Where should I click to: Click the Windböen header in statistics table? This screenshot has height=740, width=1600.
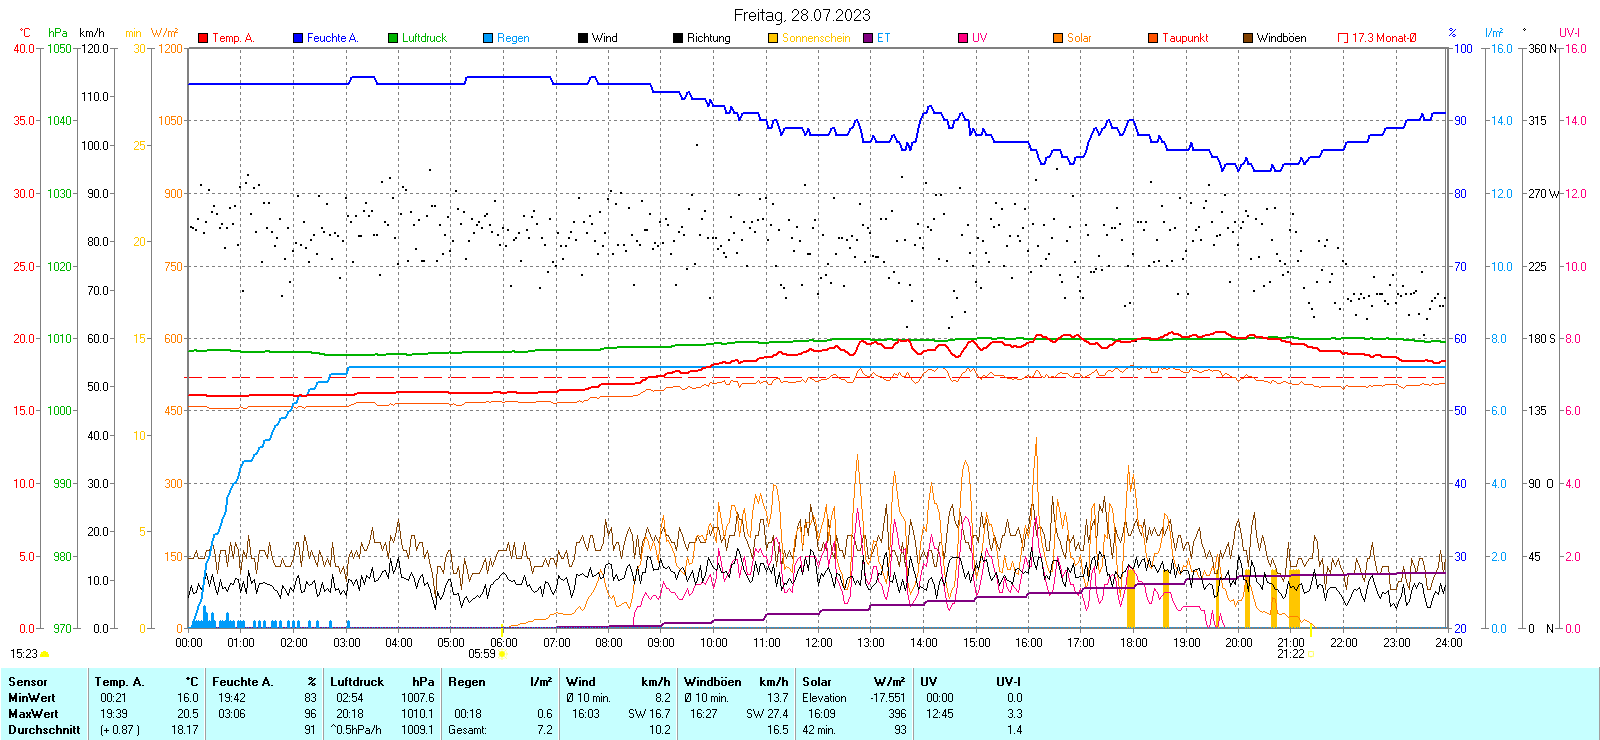(713, 682)
